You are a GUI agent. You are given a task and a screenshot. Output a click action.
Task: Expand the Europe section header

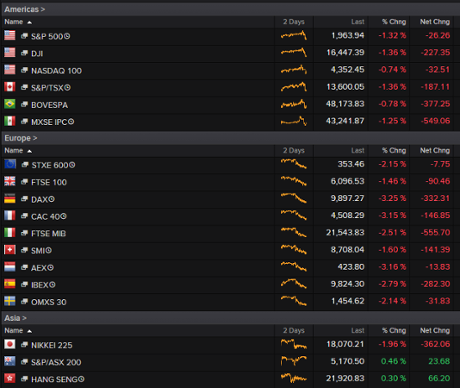tap(21, 138)
